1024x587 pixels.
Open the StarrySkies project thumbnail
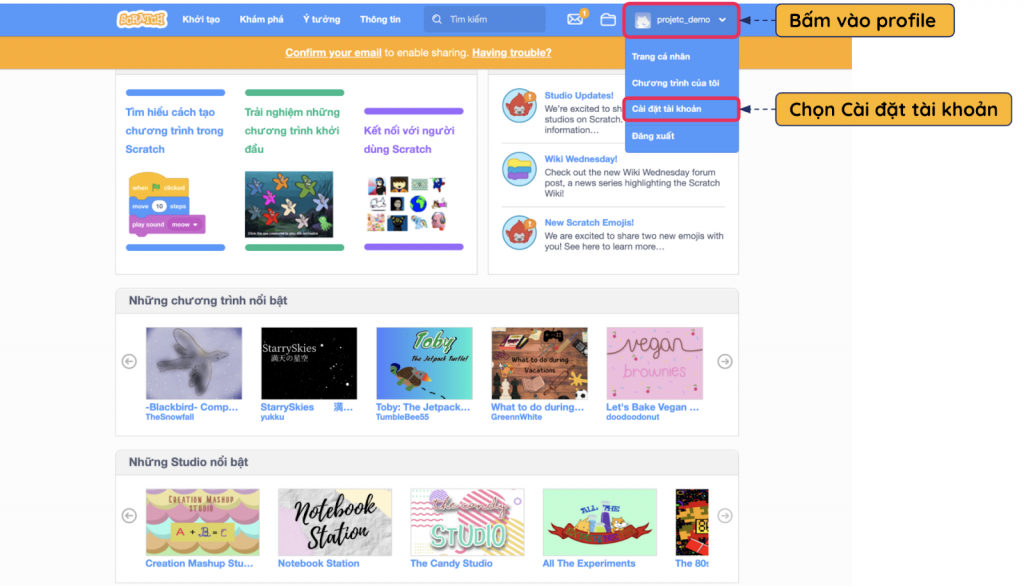(309, 363)
